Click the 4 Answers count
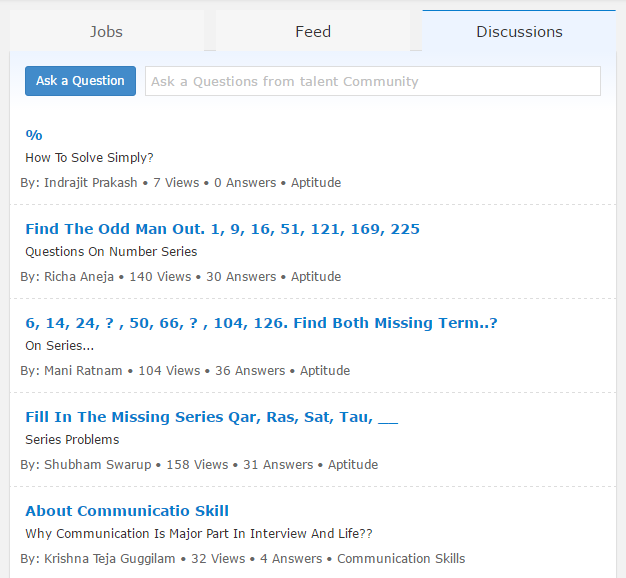This screenshot has height=578, width=626. pyautogui.click(x=291, y=559)
